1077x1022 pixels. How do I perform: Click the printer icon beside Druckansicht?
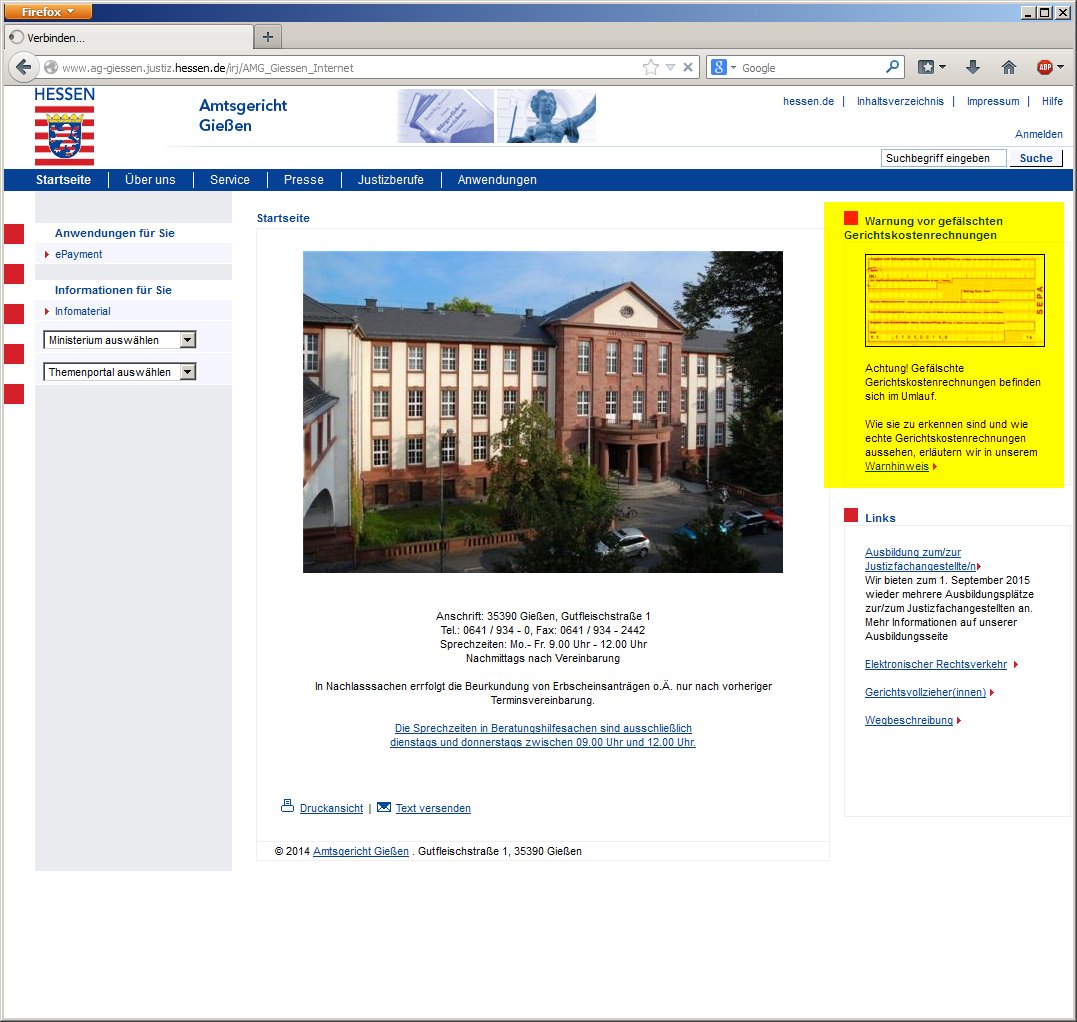point(287,806)
